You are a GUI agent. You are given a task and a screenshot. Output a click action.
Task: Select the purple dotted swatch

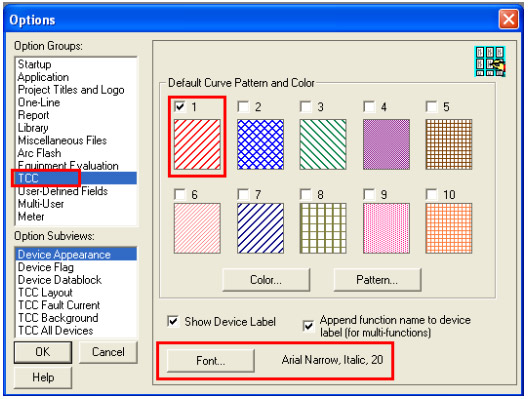pyautogui.click(x=386, y=144)
